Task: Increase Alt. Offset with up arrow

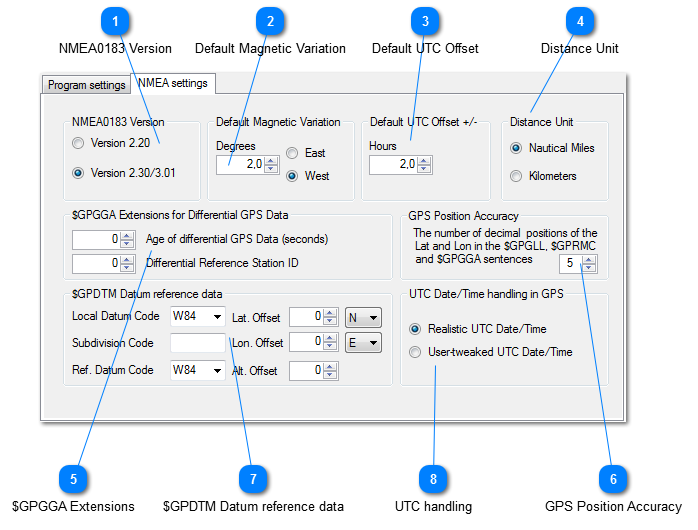Action: pos(330,367)
